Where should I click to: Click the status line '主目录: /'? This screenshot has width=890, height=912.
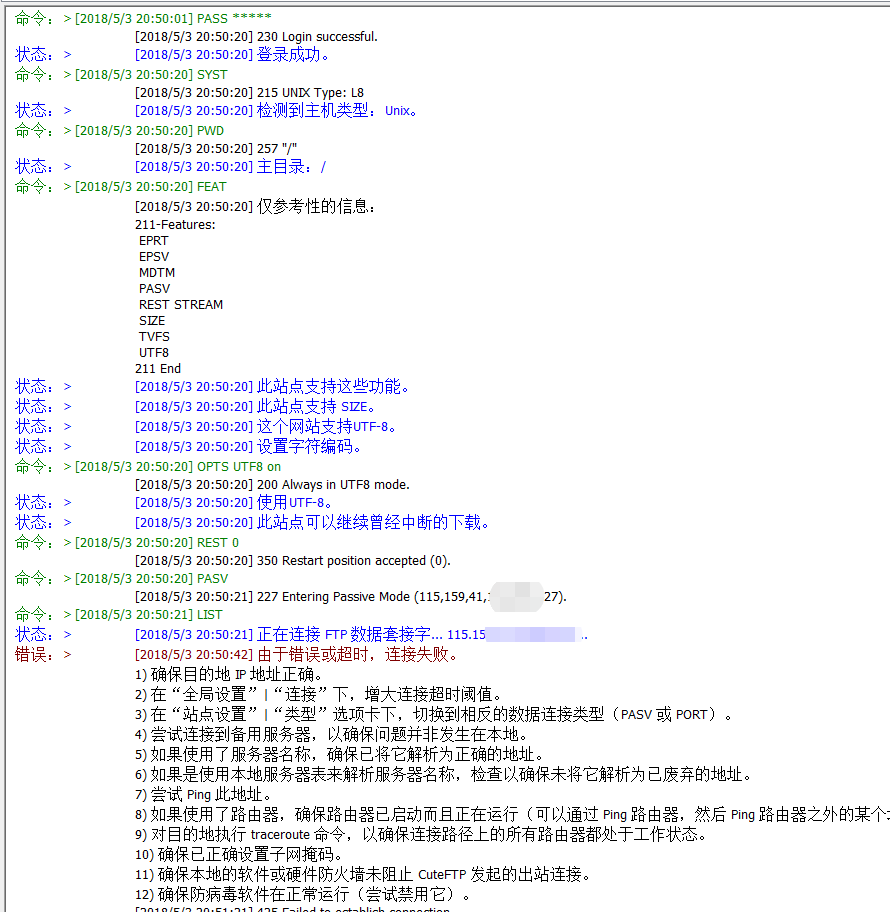(x=170, y=166)
